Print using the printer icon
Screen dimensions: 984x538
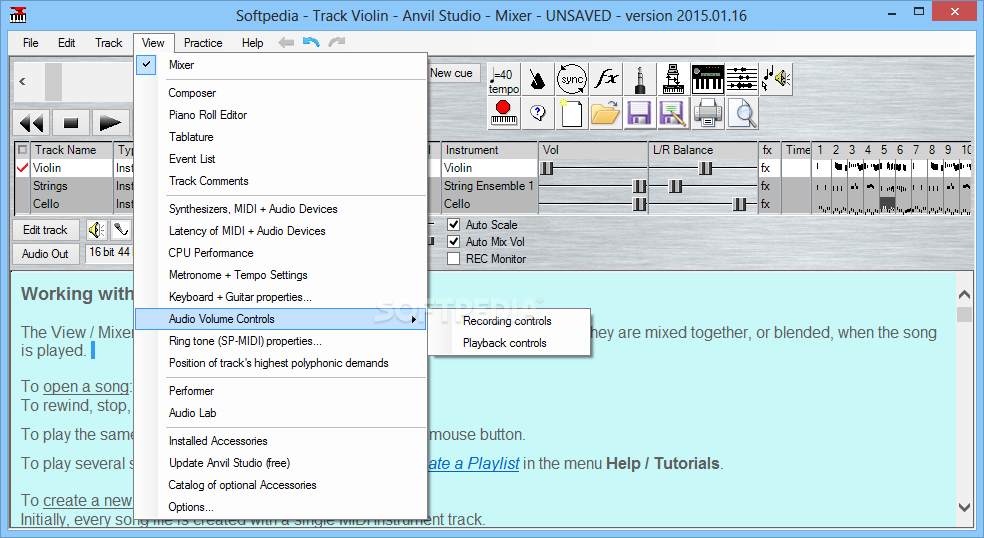click(708, 113)
